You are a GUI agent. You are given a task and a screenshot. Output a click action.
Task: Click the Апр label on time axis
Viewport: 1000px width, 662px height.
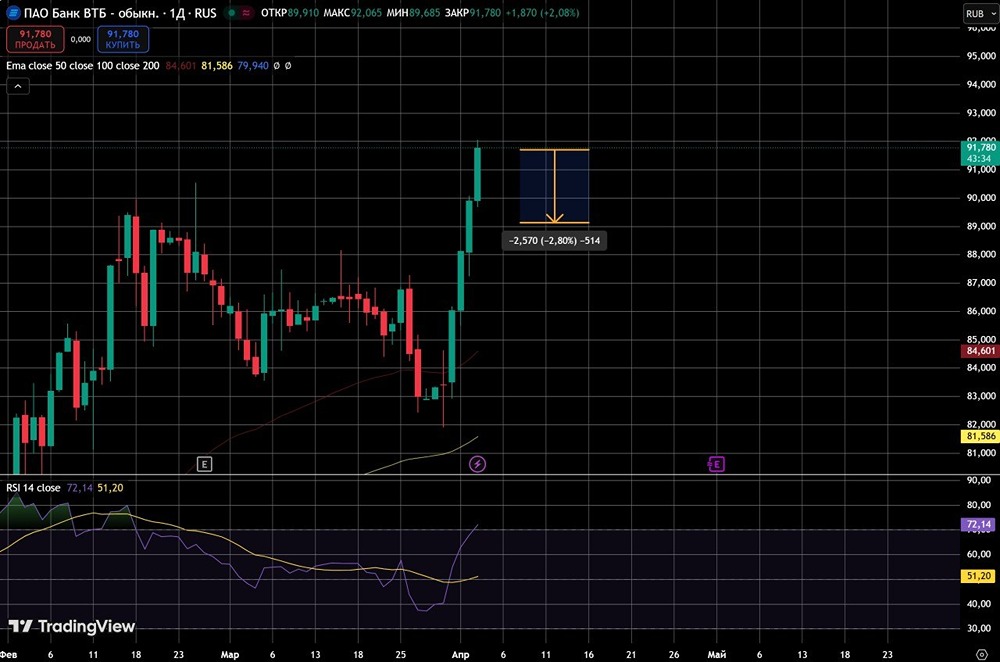click(x=460, y=654)
